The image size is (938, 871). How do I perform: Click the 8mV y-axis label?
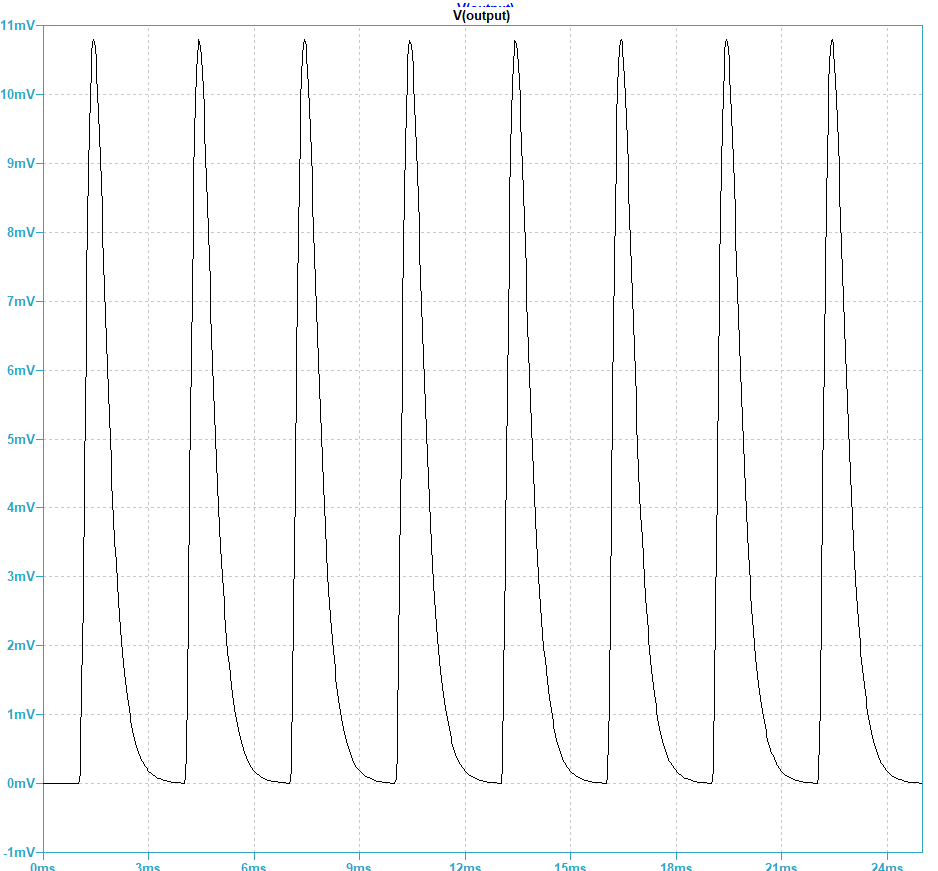21,232
